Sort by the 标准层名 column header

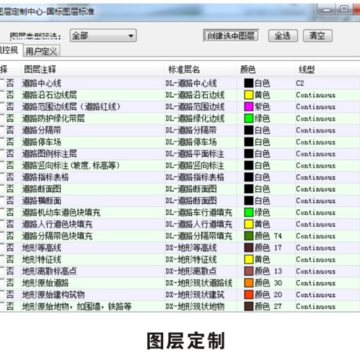[x=184, y=70]
